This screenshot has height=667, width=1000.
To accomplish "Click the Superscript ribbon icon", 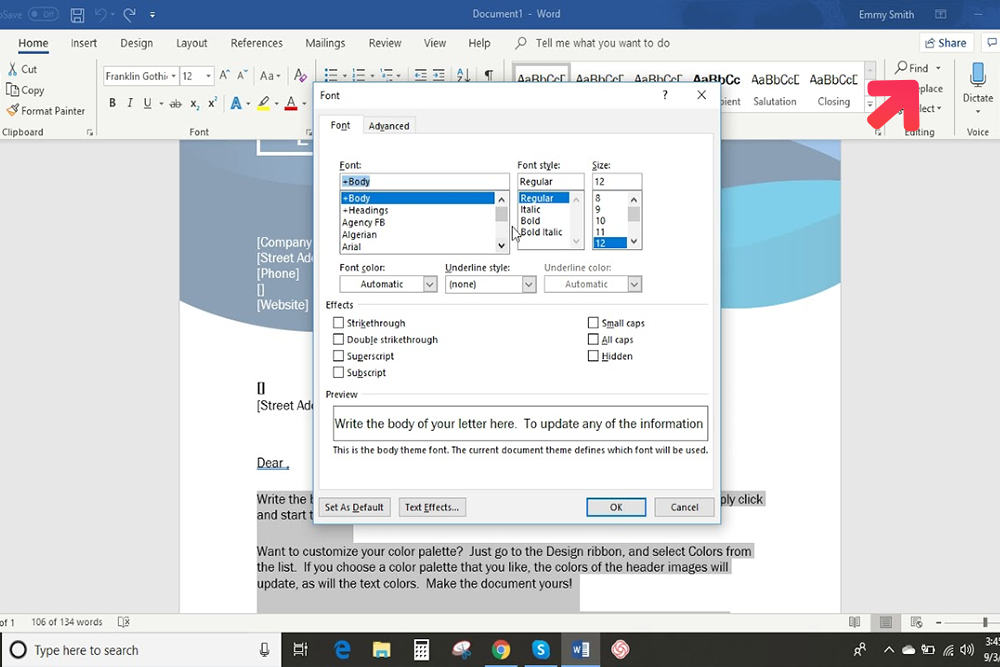I will (x=212, y=103).
